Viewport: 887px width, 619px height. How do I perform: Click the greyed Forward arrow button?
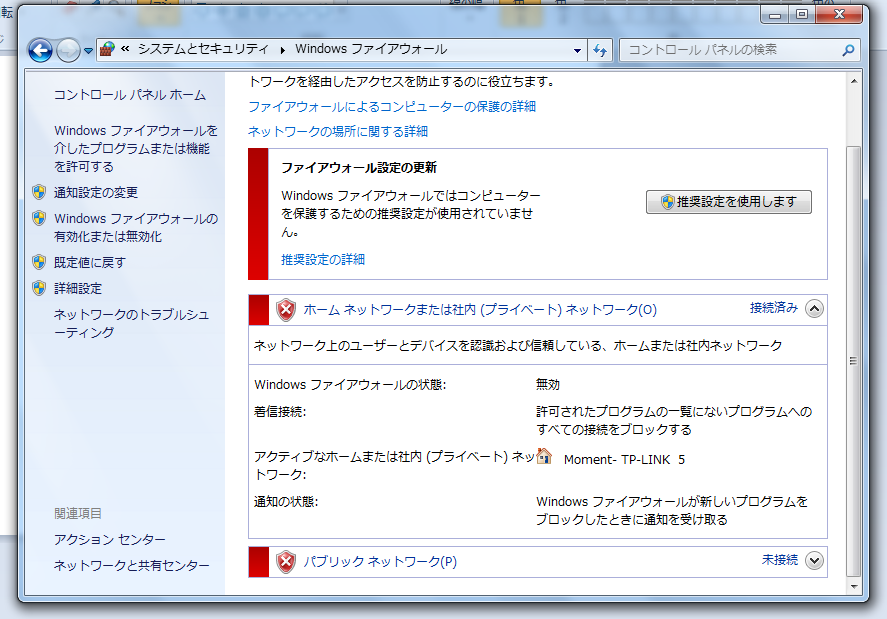pyautogui.click(x=68, y=50)
